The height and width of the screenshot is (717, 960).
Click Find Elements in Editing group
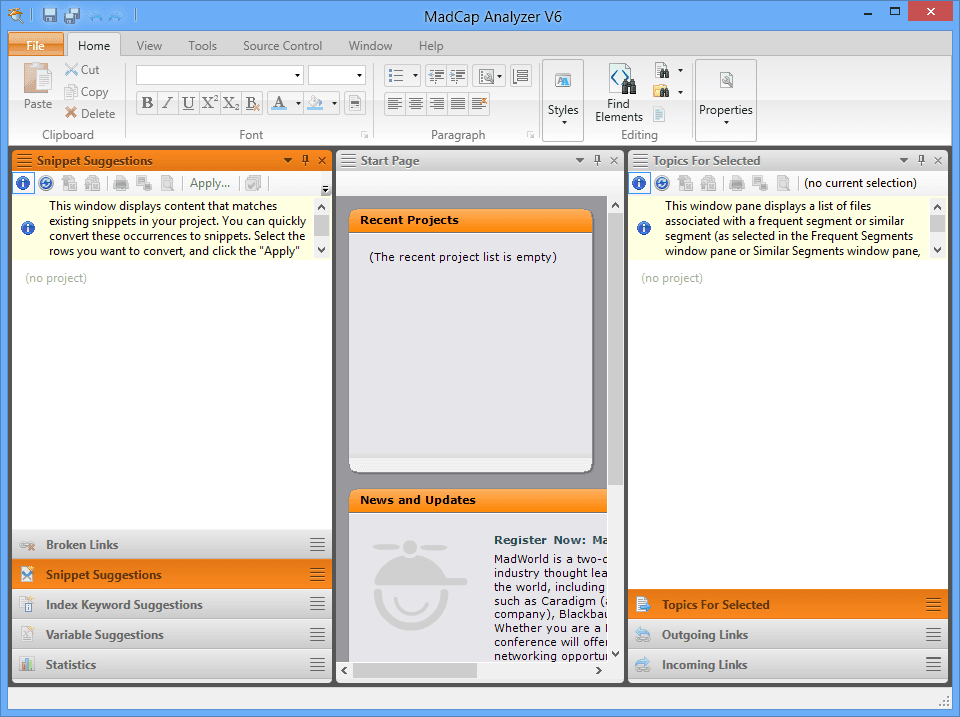pos(619,92)
